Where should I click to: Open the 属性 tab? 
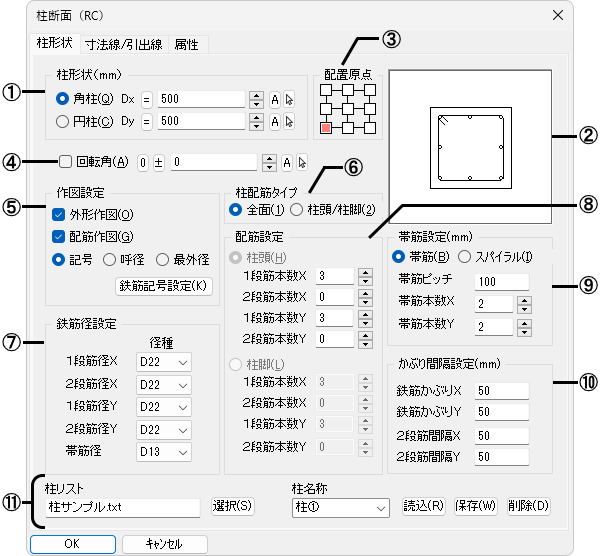point(186,44)
